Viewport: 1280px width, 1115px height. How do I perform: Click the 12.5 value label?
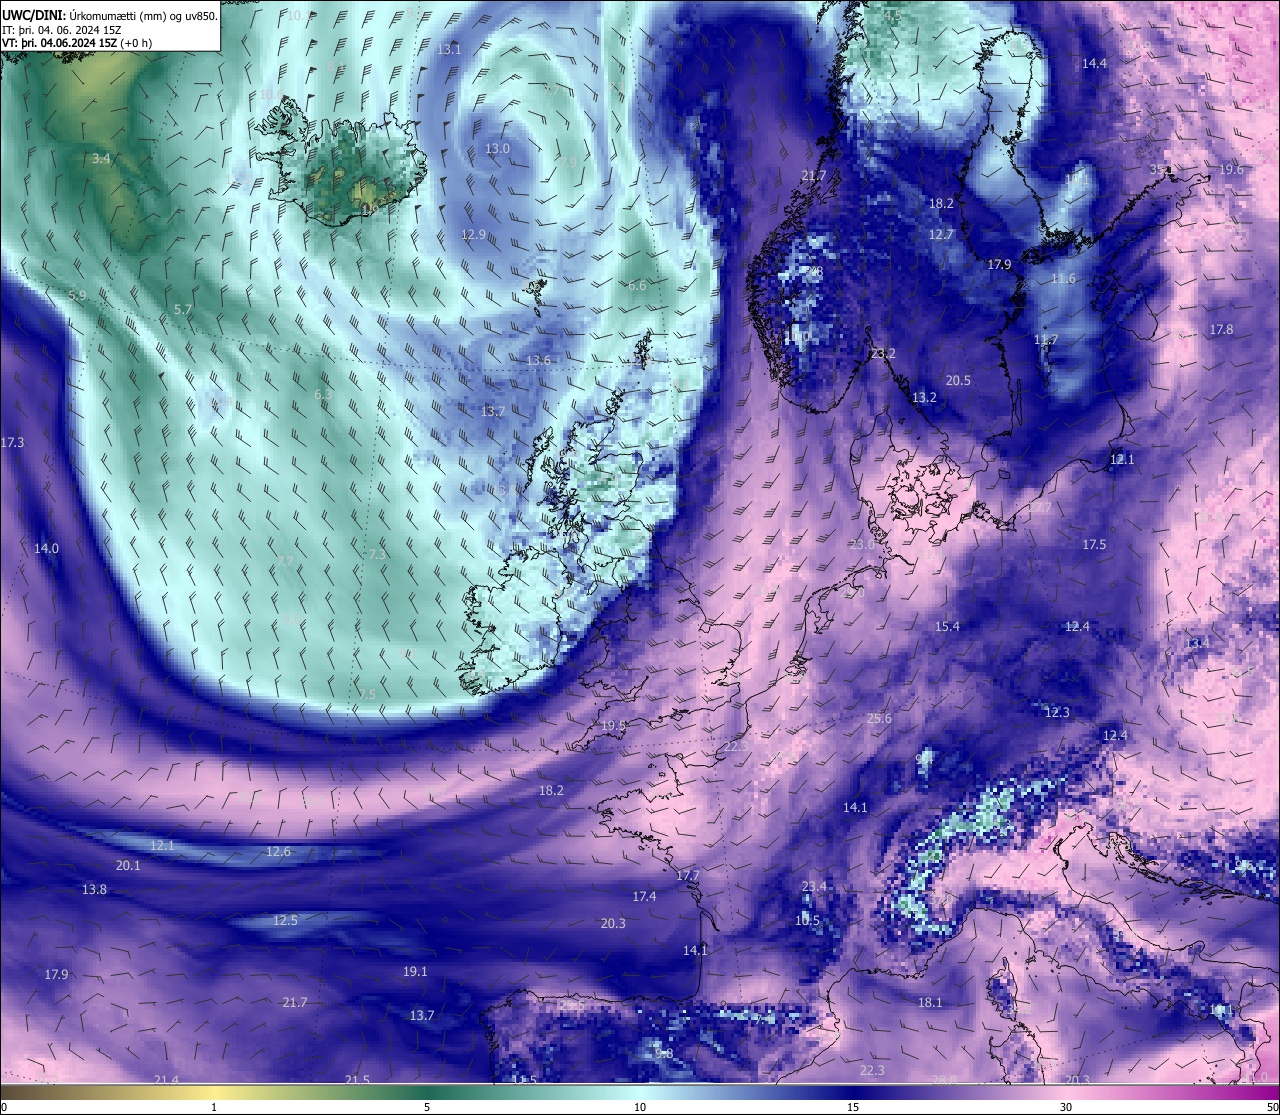285,920
